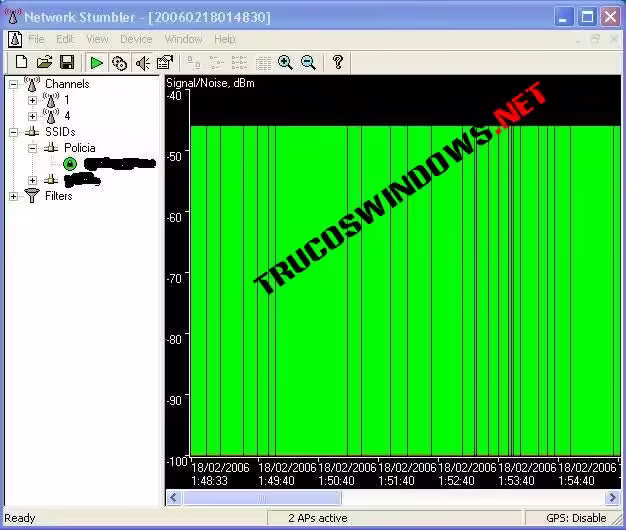Viewport: 626px width, 530px height.
Task: Click the Network Stumbler title bar icon
Action: click(x=12, y=16)
